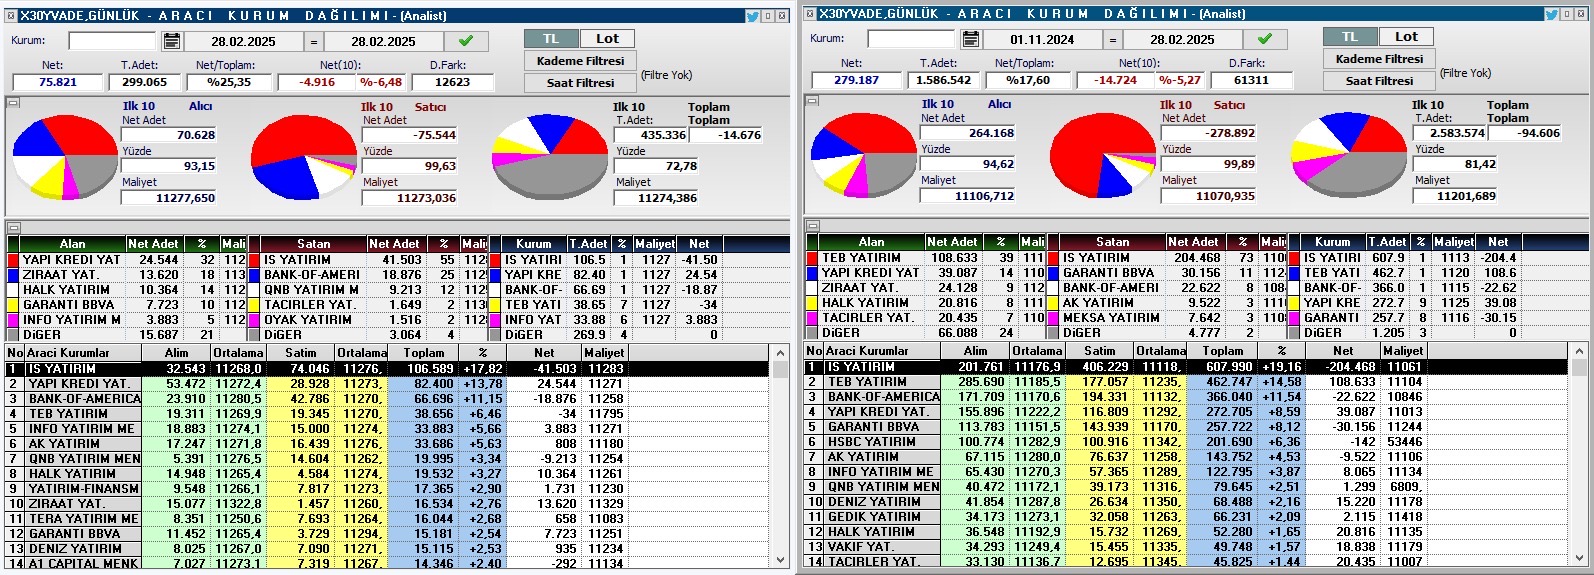Sort by Alim column header in left table
1594x575 pixels.
tap(176, 353)
